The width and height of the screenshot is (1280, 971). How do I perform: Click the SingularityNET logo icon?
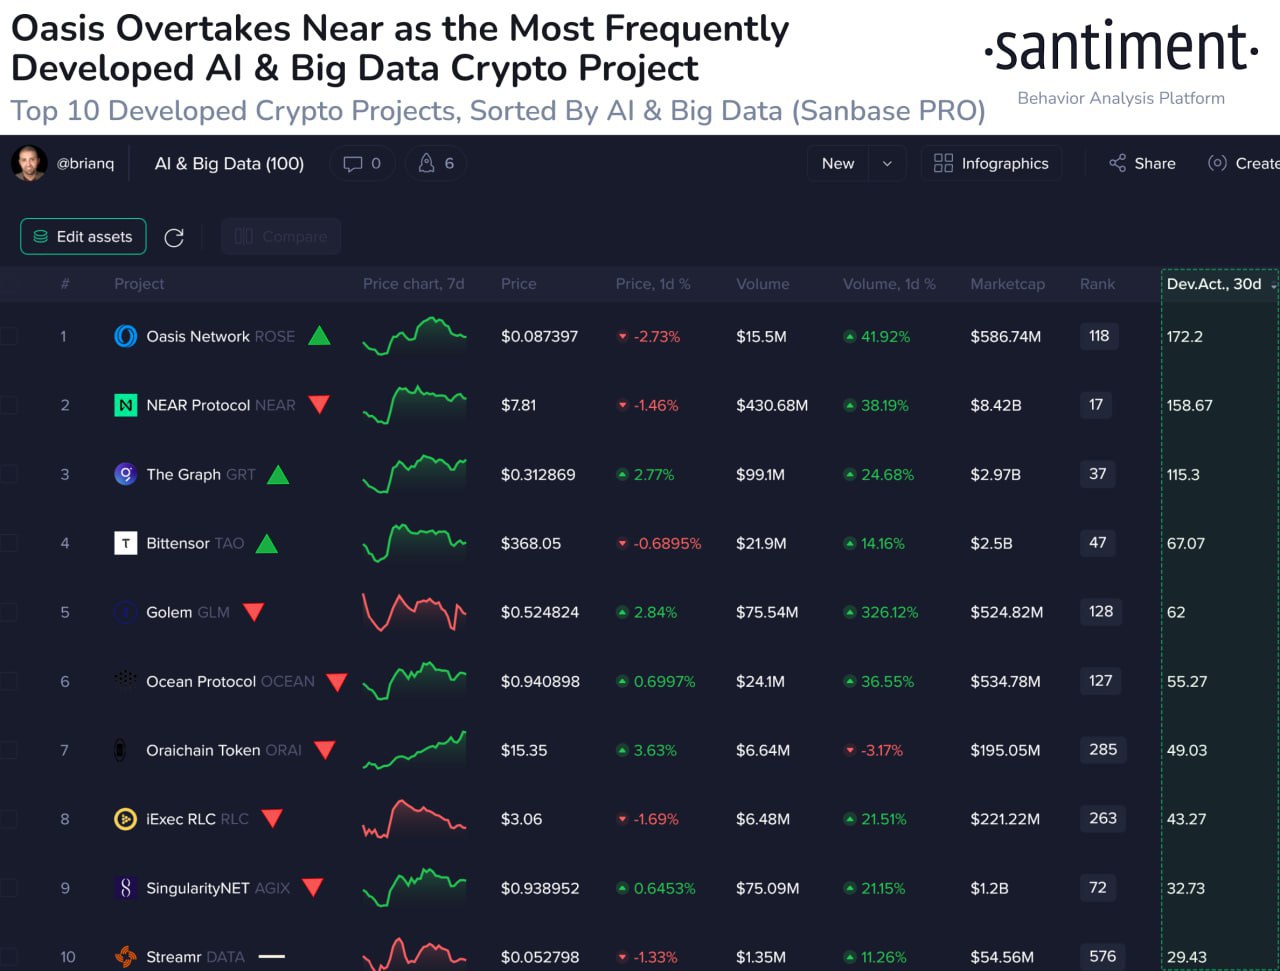(125, 888)
